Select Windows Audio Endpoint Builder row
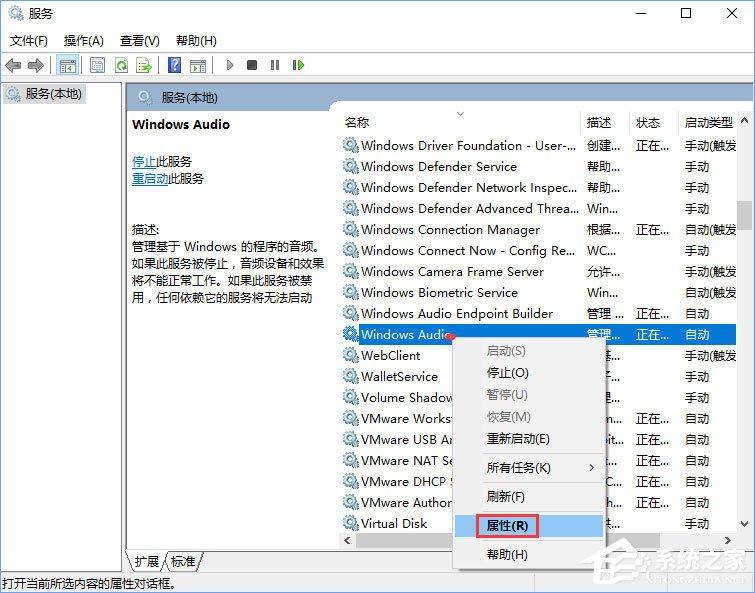This screenshot has width=755, height=593. pyautogui.click(x=538, y=313)
